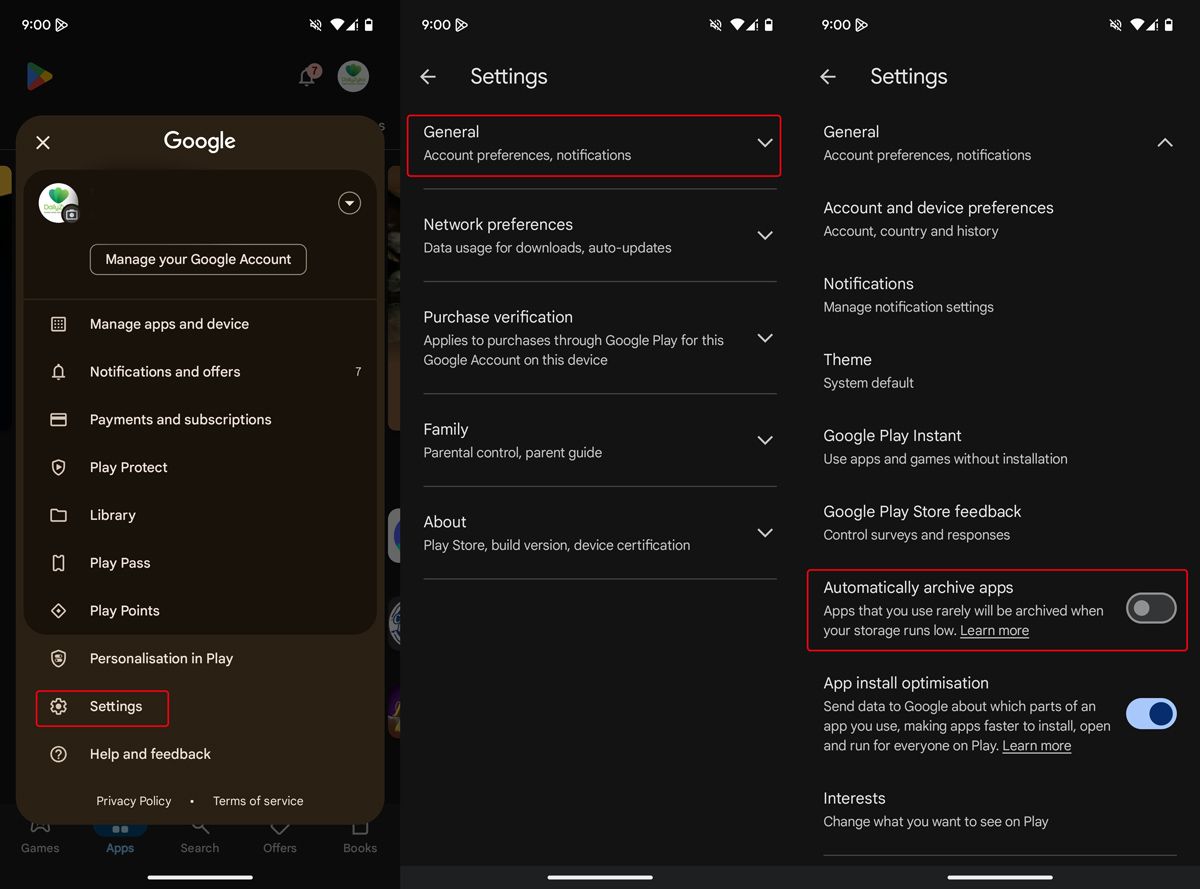The width and height of the screenshot is (1200, 889).
Task: Expand the Family settings section
Action: (598, 440)
